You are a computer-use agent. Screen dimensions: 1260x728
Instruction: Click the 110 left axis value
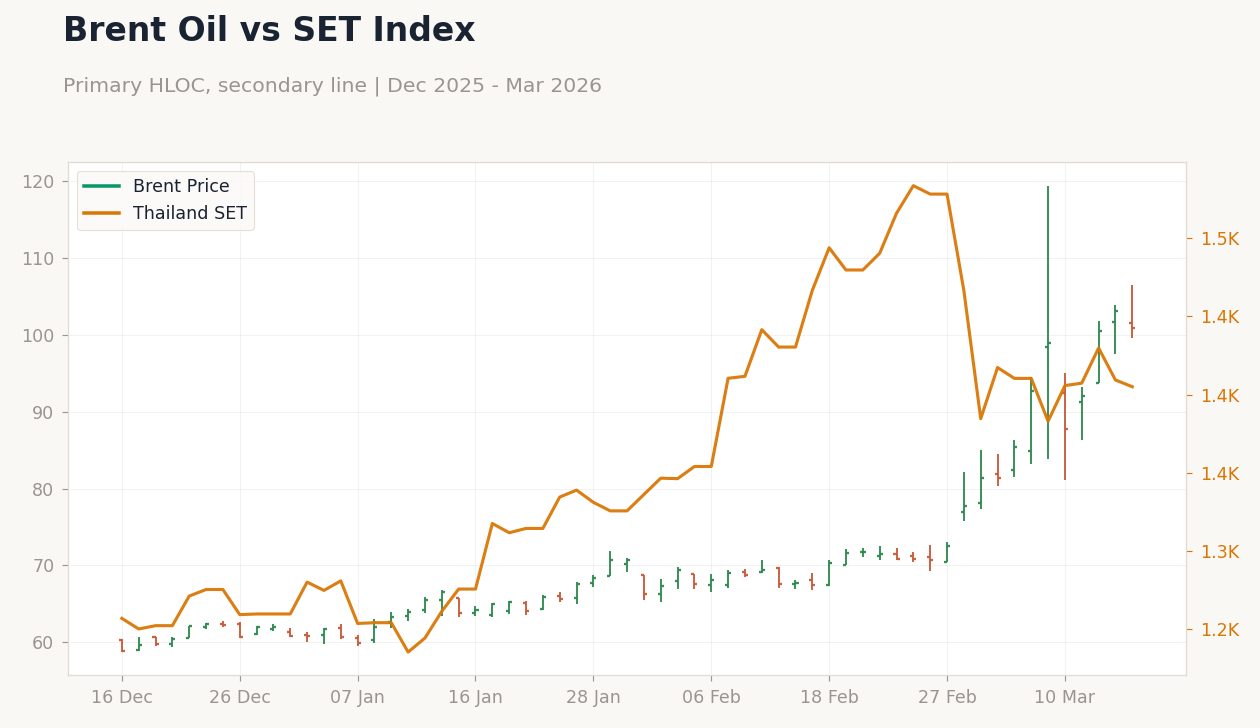pos(38,259)
